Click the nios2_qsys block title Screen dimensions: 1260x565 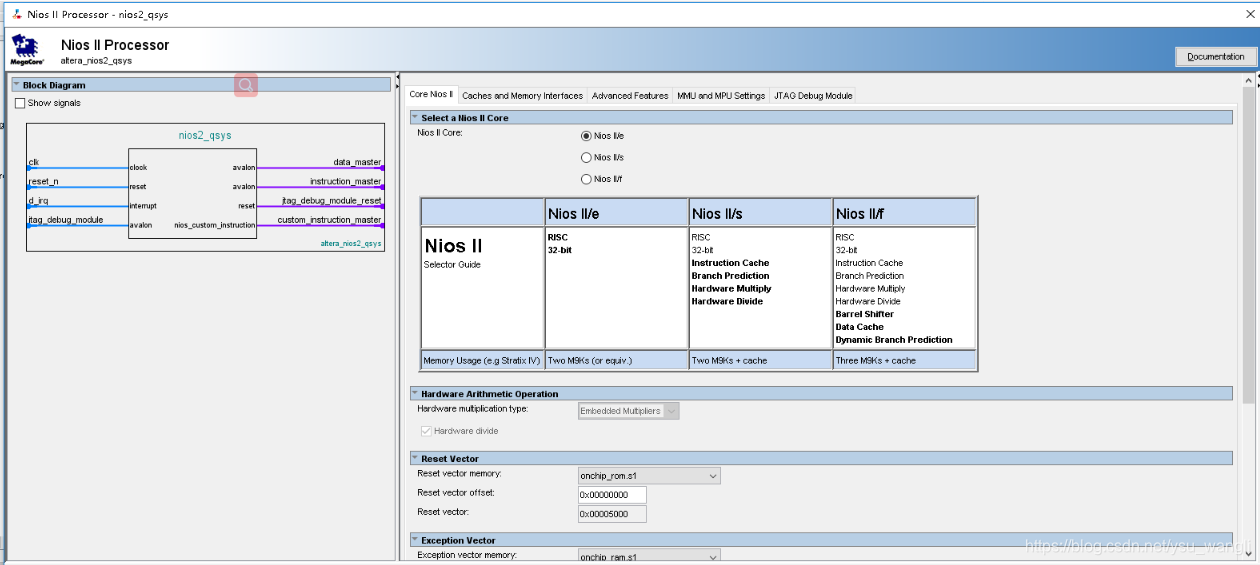(x=205, y=136)
